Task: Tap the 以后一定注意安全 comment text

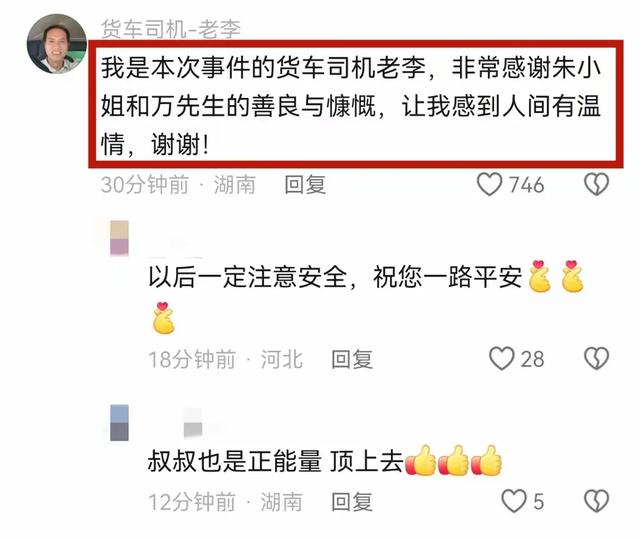Action: pos(366,297)
